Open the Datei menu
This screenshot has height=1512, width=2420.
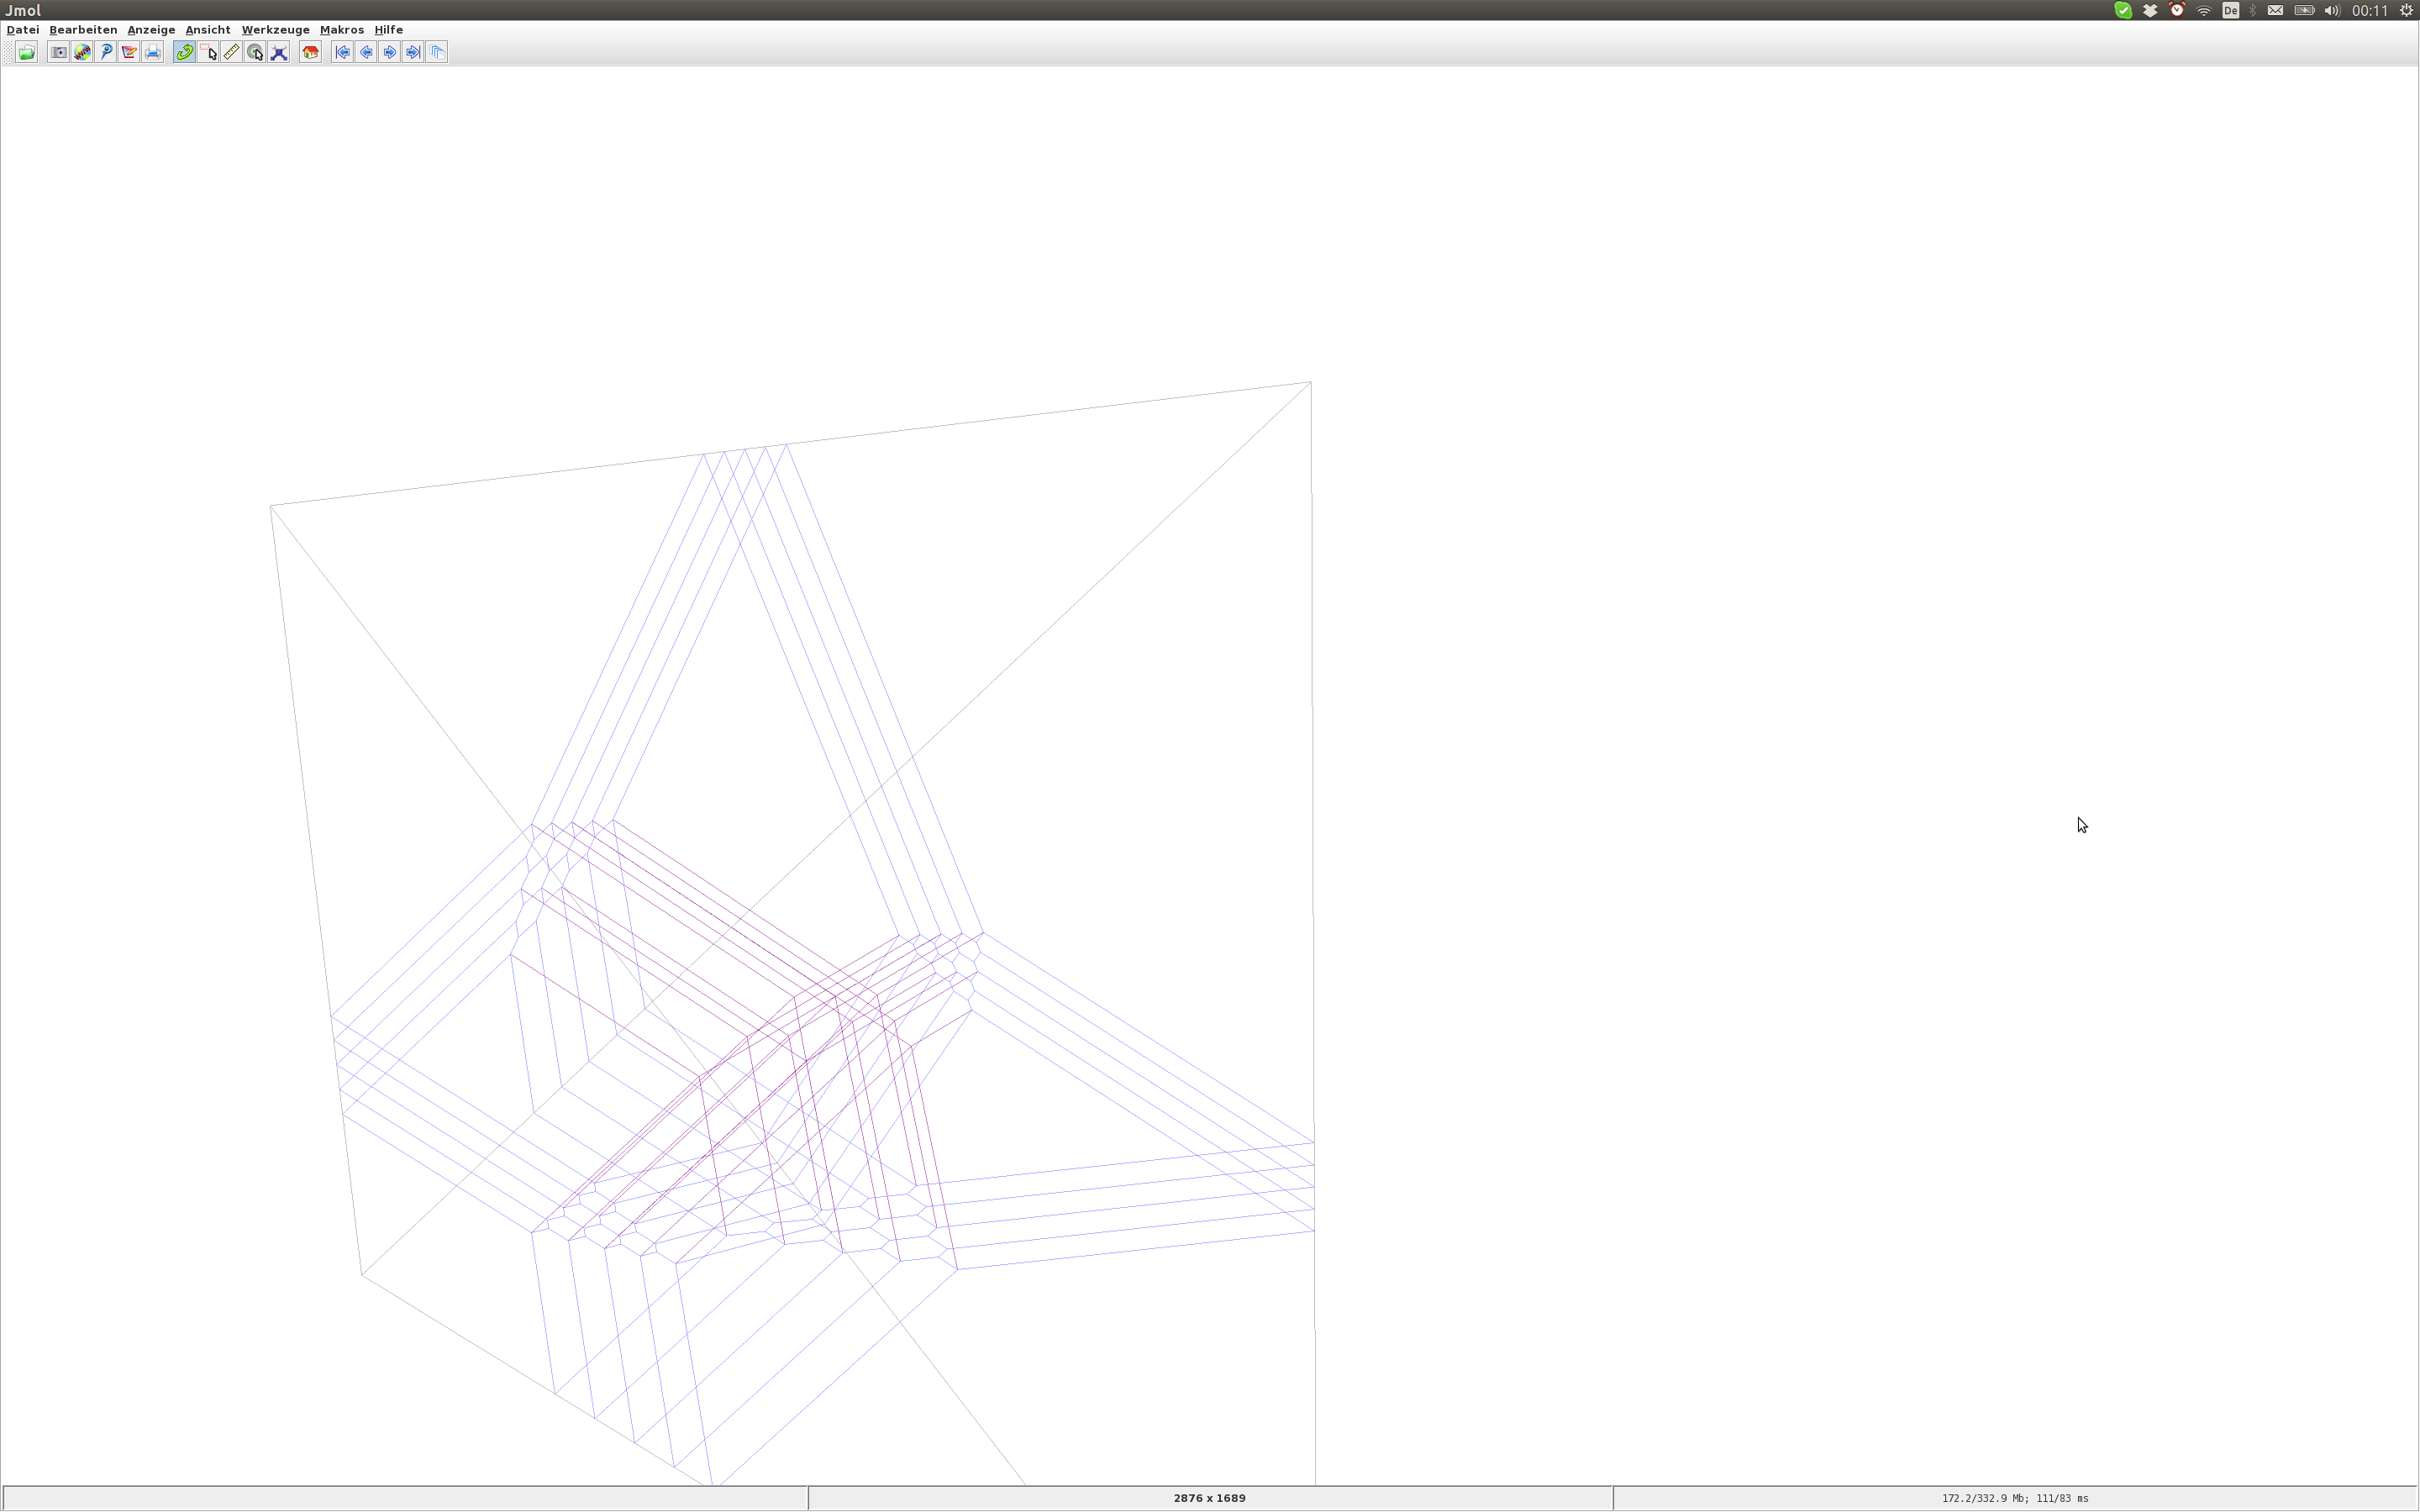pos(23,30)
